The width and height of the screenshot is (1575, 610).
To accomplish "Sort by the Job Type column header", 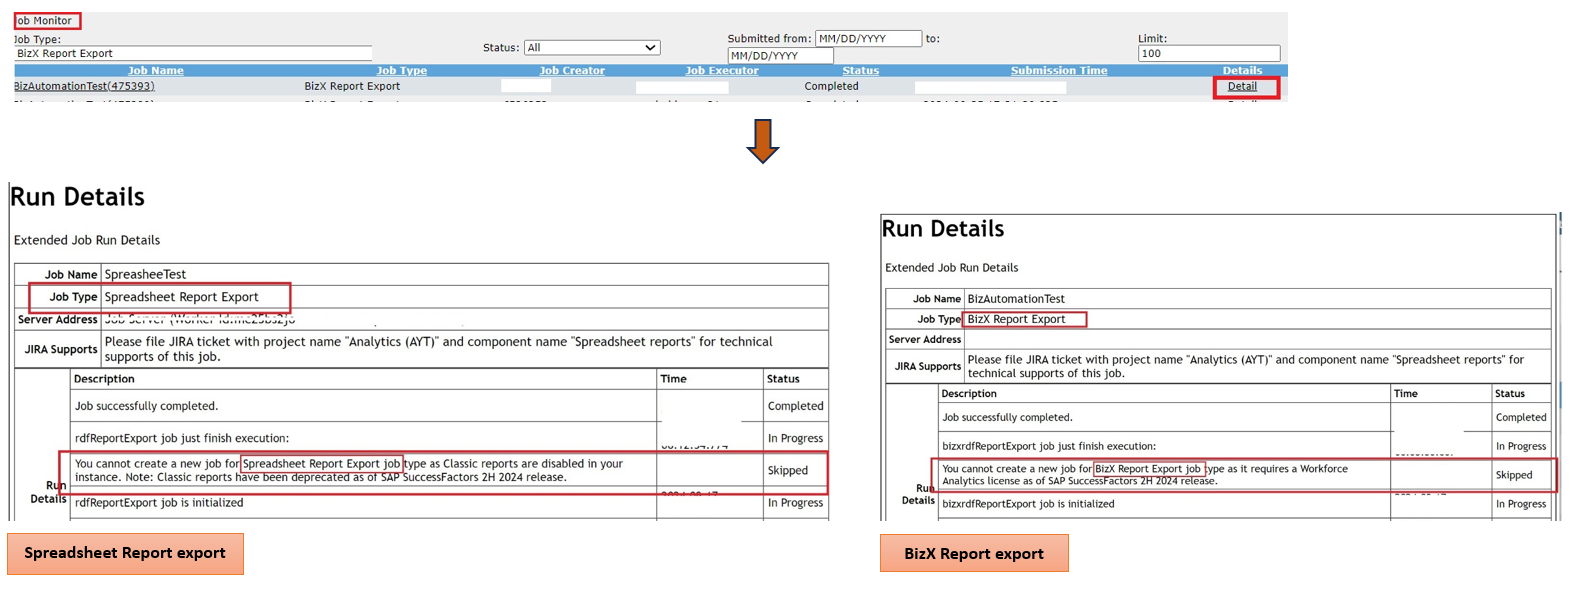I will (402, 71).
